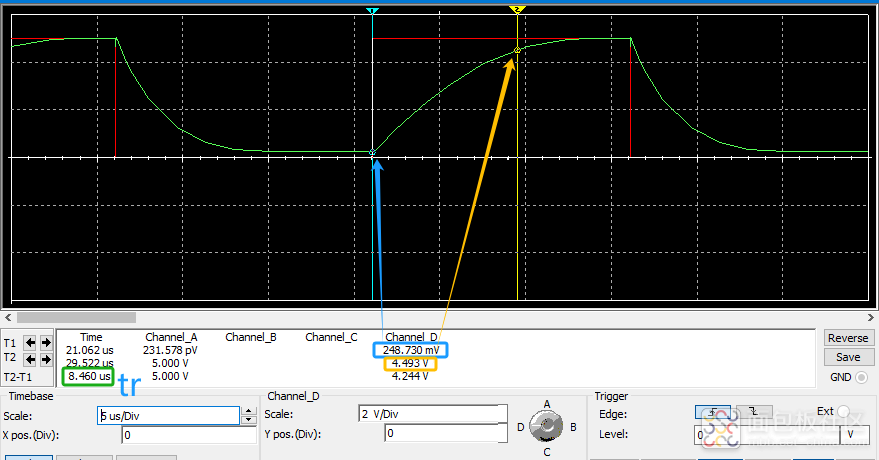Shift cursor T2 left using its arrow
The width and height of the screenshot is (879, 460).
point(30,359)
